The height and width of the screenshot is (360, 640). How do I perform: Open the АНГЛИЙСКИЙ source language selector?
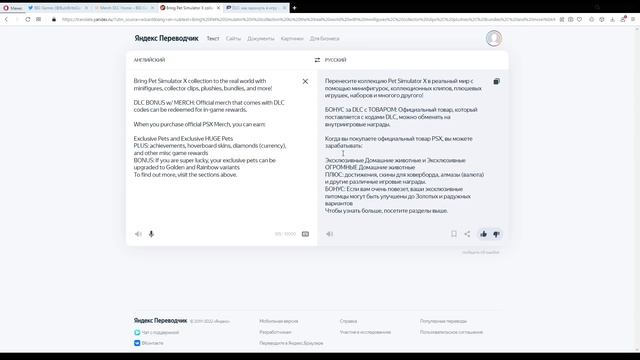(x=149, y=60)
